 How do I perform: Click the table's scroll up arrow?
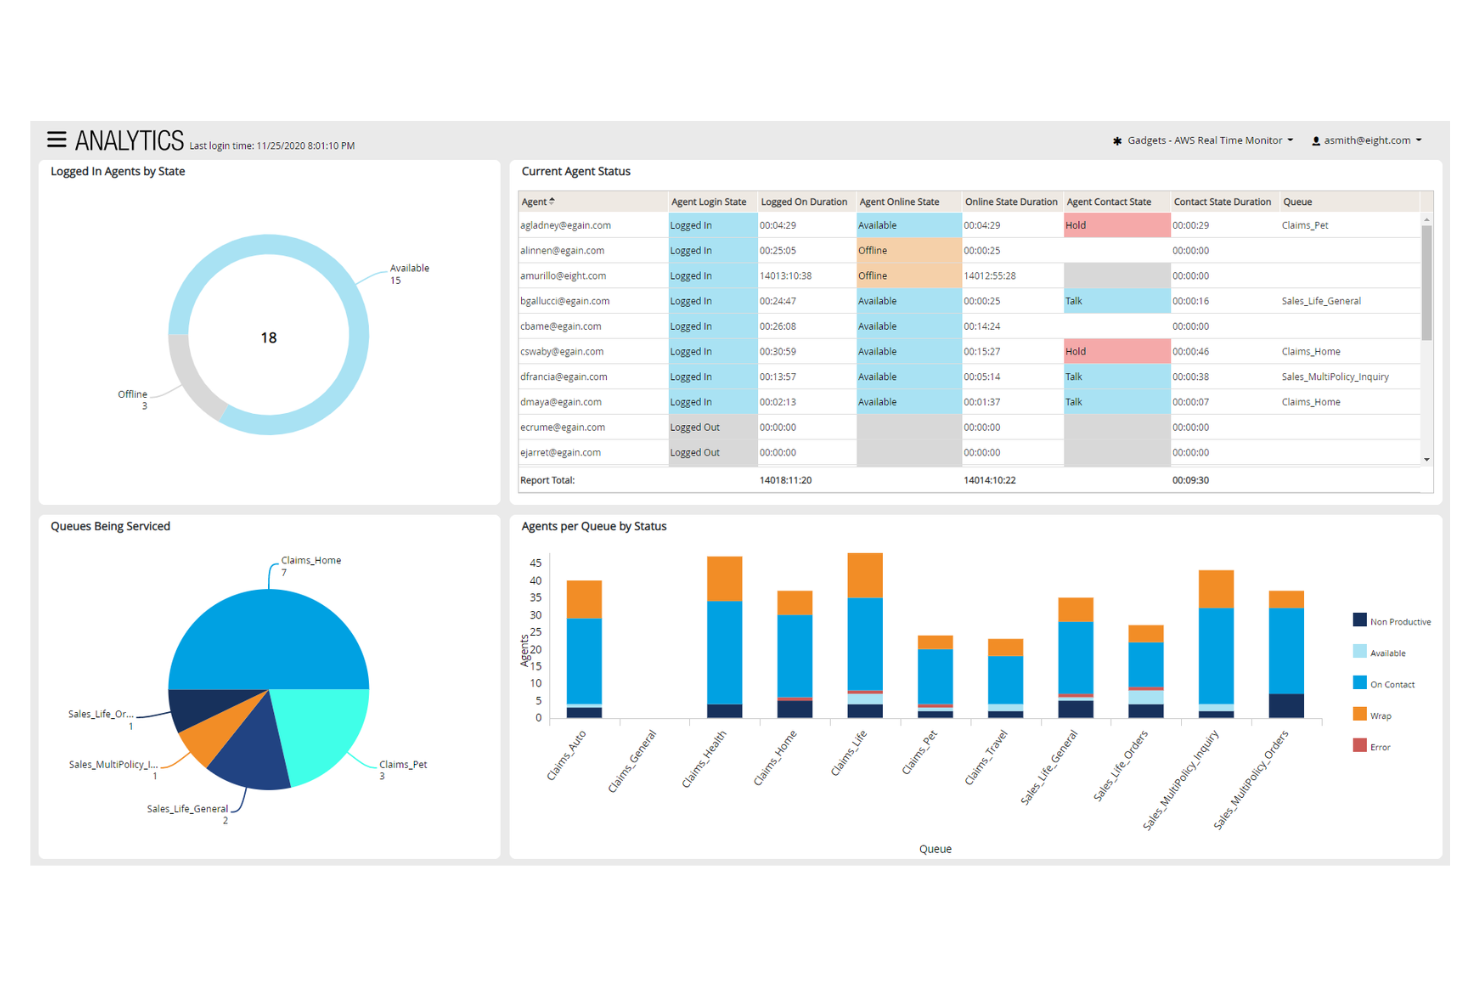pos(1427,219)
